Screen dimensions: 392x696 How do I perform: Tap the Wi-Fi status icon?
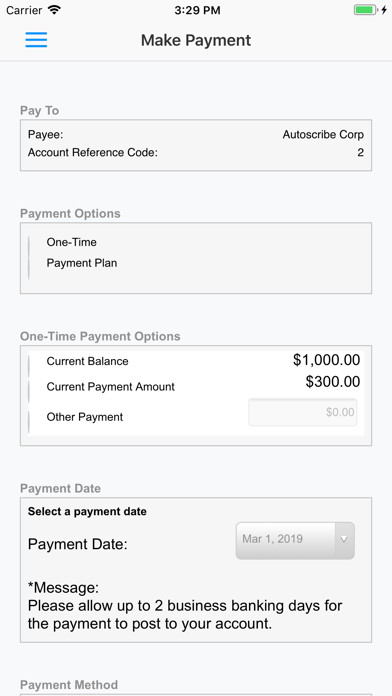[55, 10]
